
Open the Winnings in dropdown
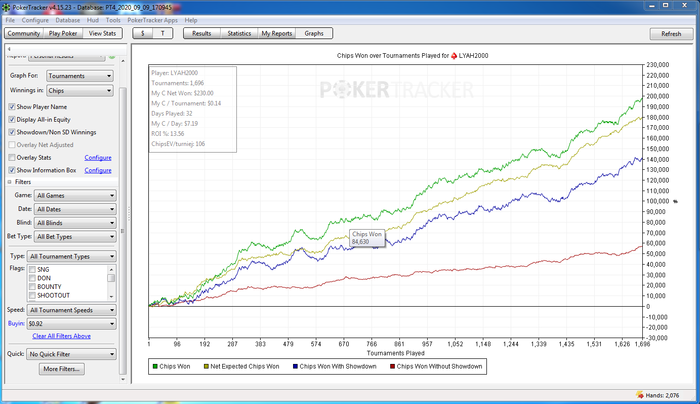[79, 91]
